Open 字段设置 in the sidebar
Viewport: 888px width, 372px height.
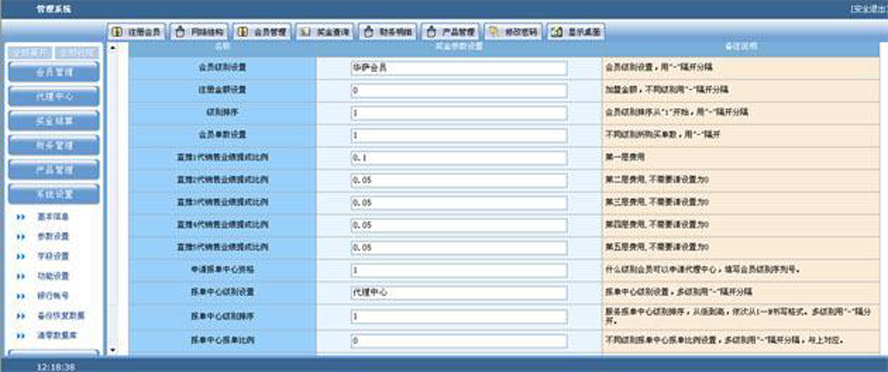click(x=53, y=256)
